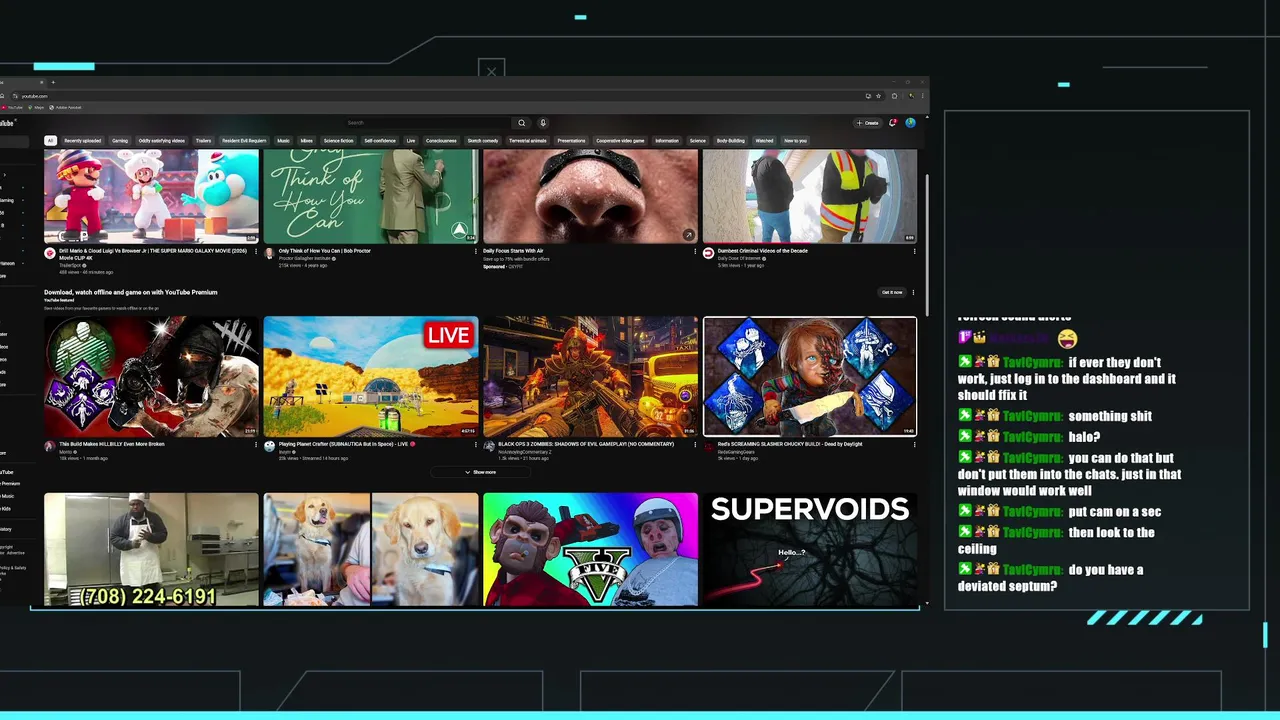The image size is (1280, 720).
Task: Select Terrestrial animals filter chip
Action: coord(528,141)
